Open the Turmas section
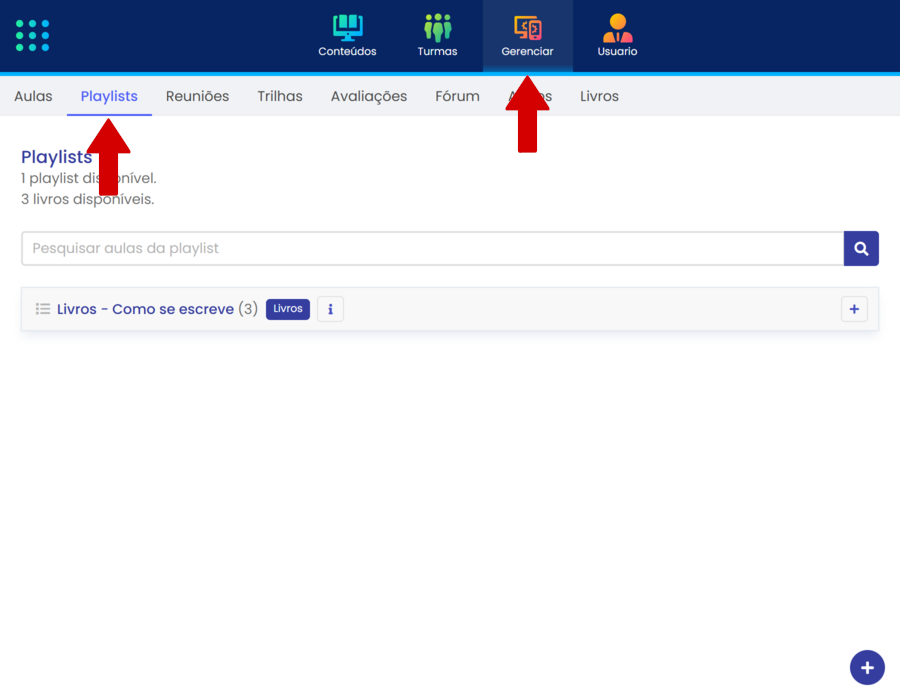The image size is (900, 700). click(x=437, y=36)
